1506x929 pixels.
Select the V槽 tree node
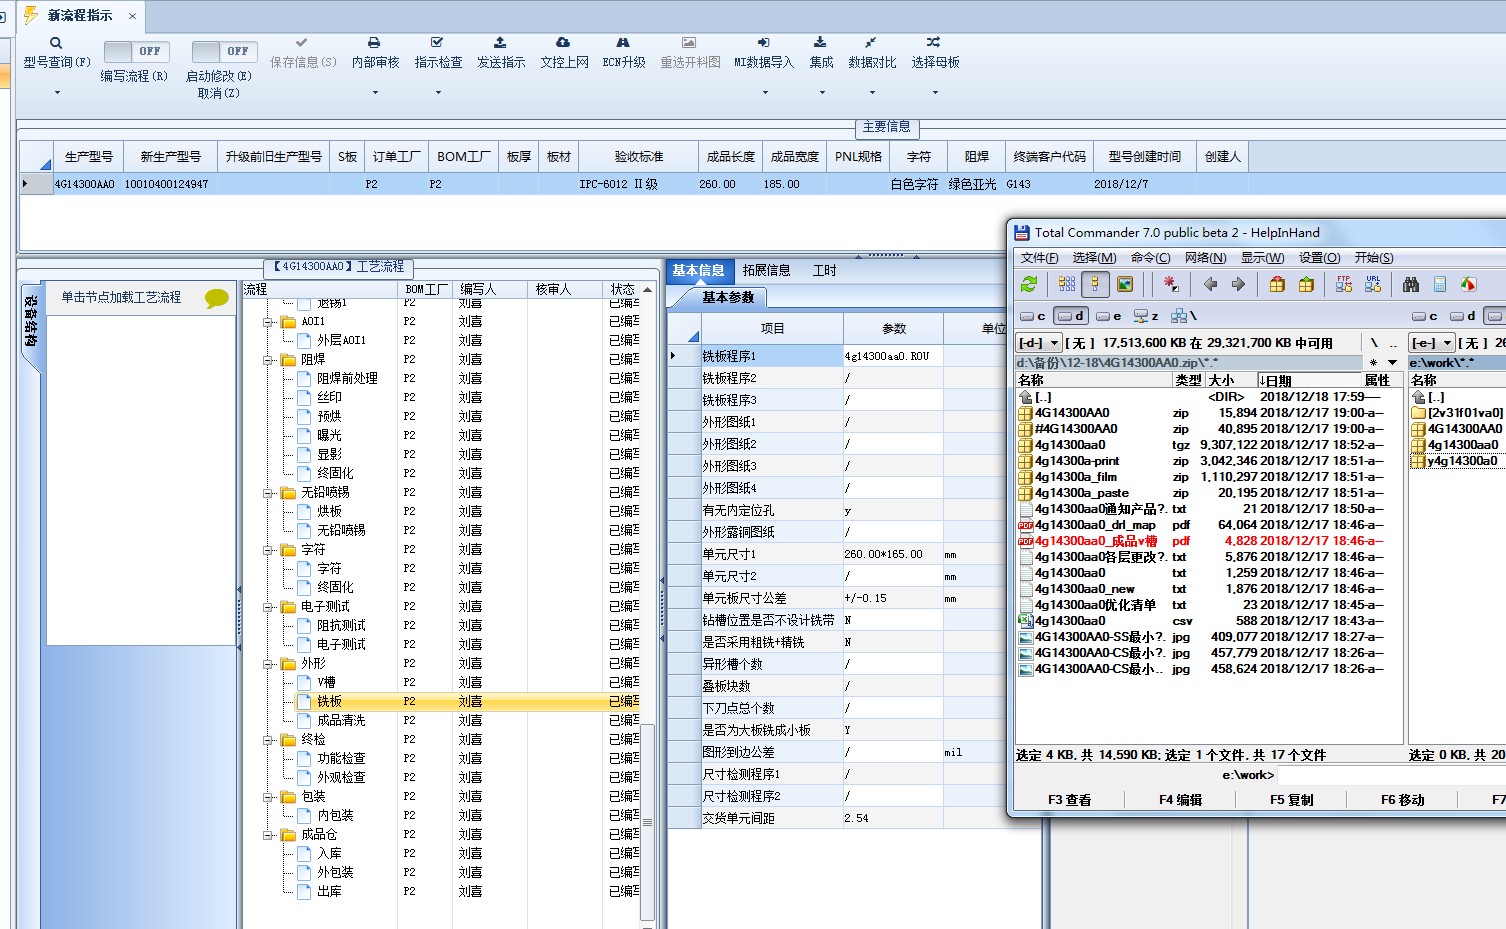tap(326, 683)
